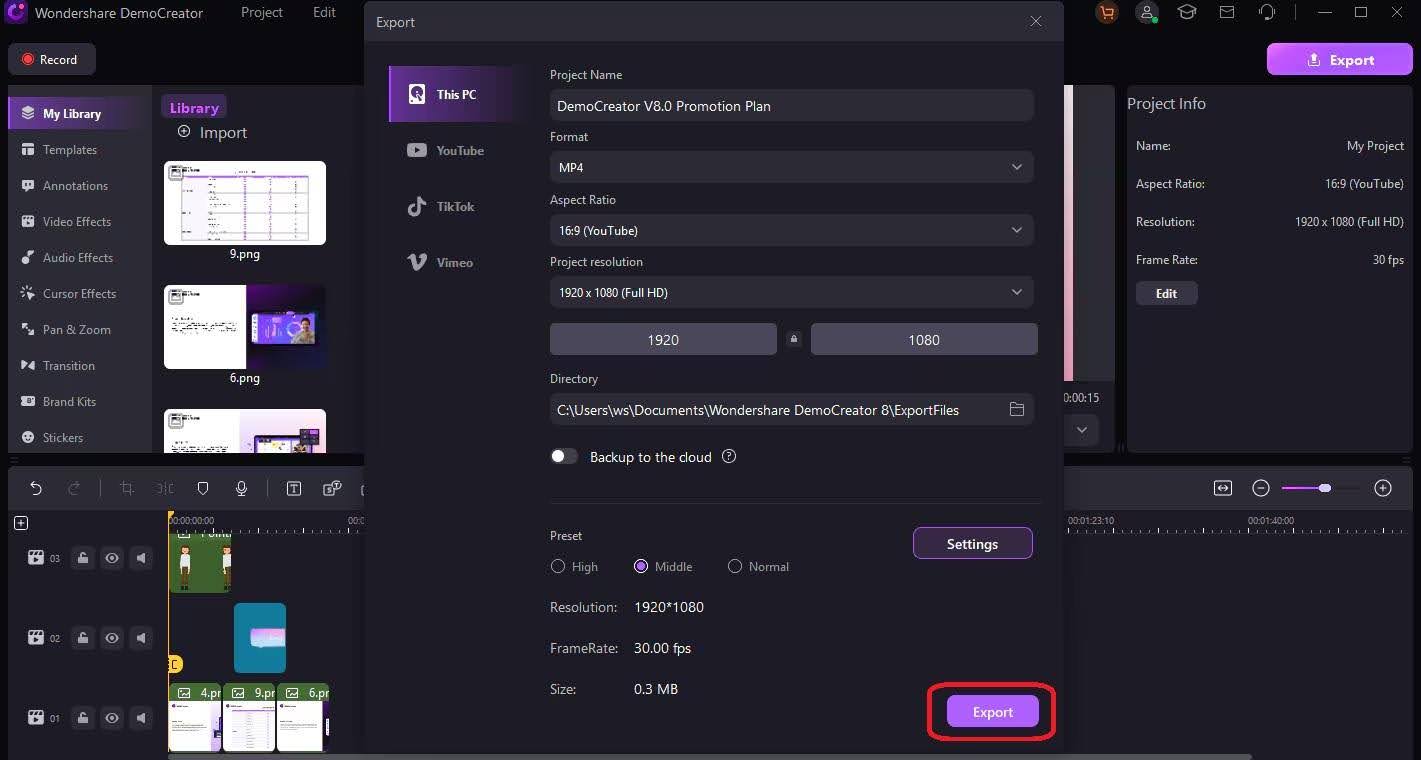Click the marker shield icon in timeline toolbar
The height and width of the screenshot is (760, 1421).
[x=203, y=488]
